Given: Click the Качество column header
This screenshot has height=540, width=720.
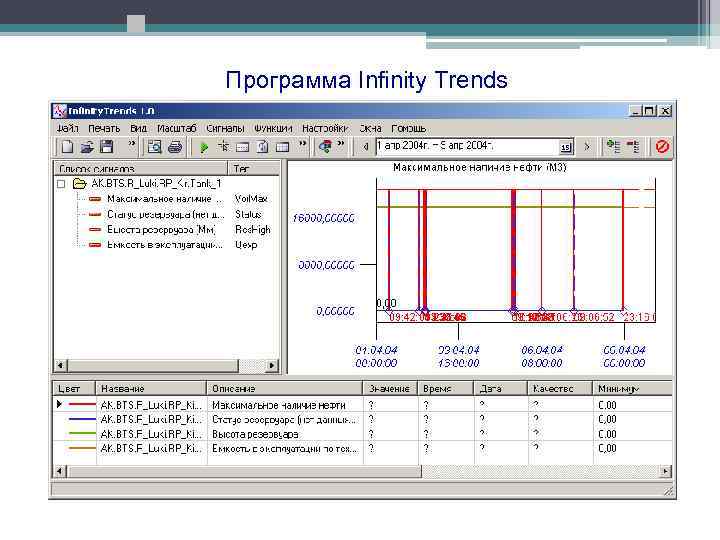Looking at the screenshot, I should (x=560, y=388).
